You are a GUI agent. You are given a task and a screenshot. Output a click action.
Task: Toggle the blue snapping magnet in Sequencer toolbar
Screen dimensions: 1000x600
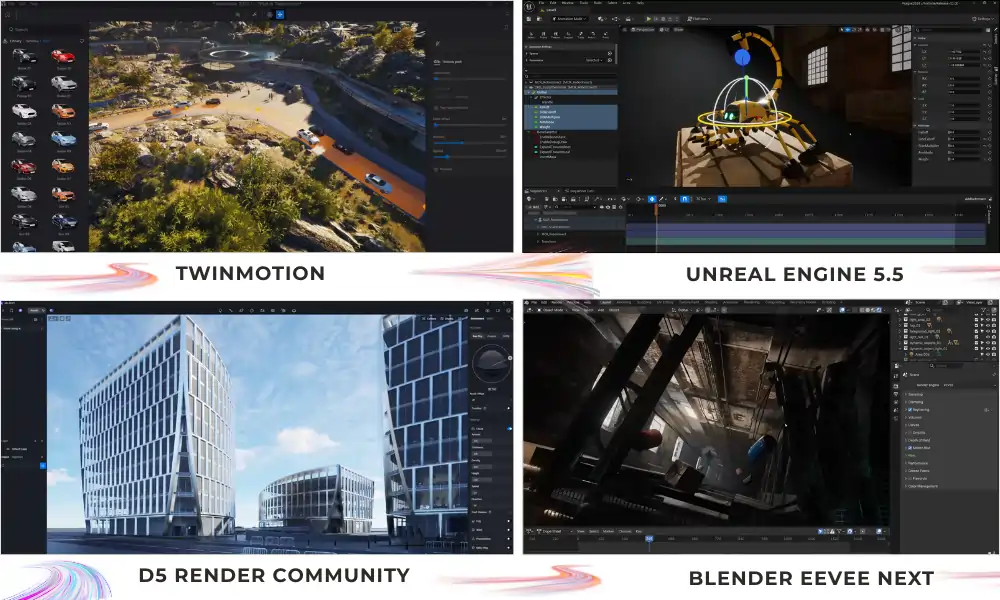point(684,199)
